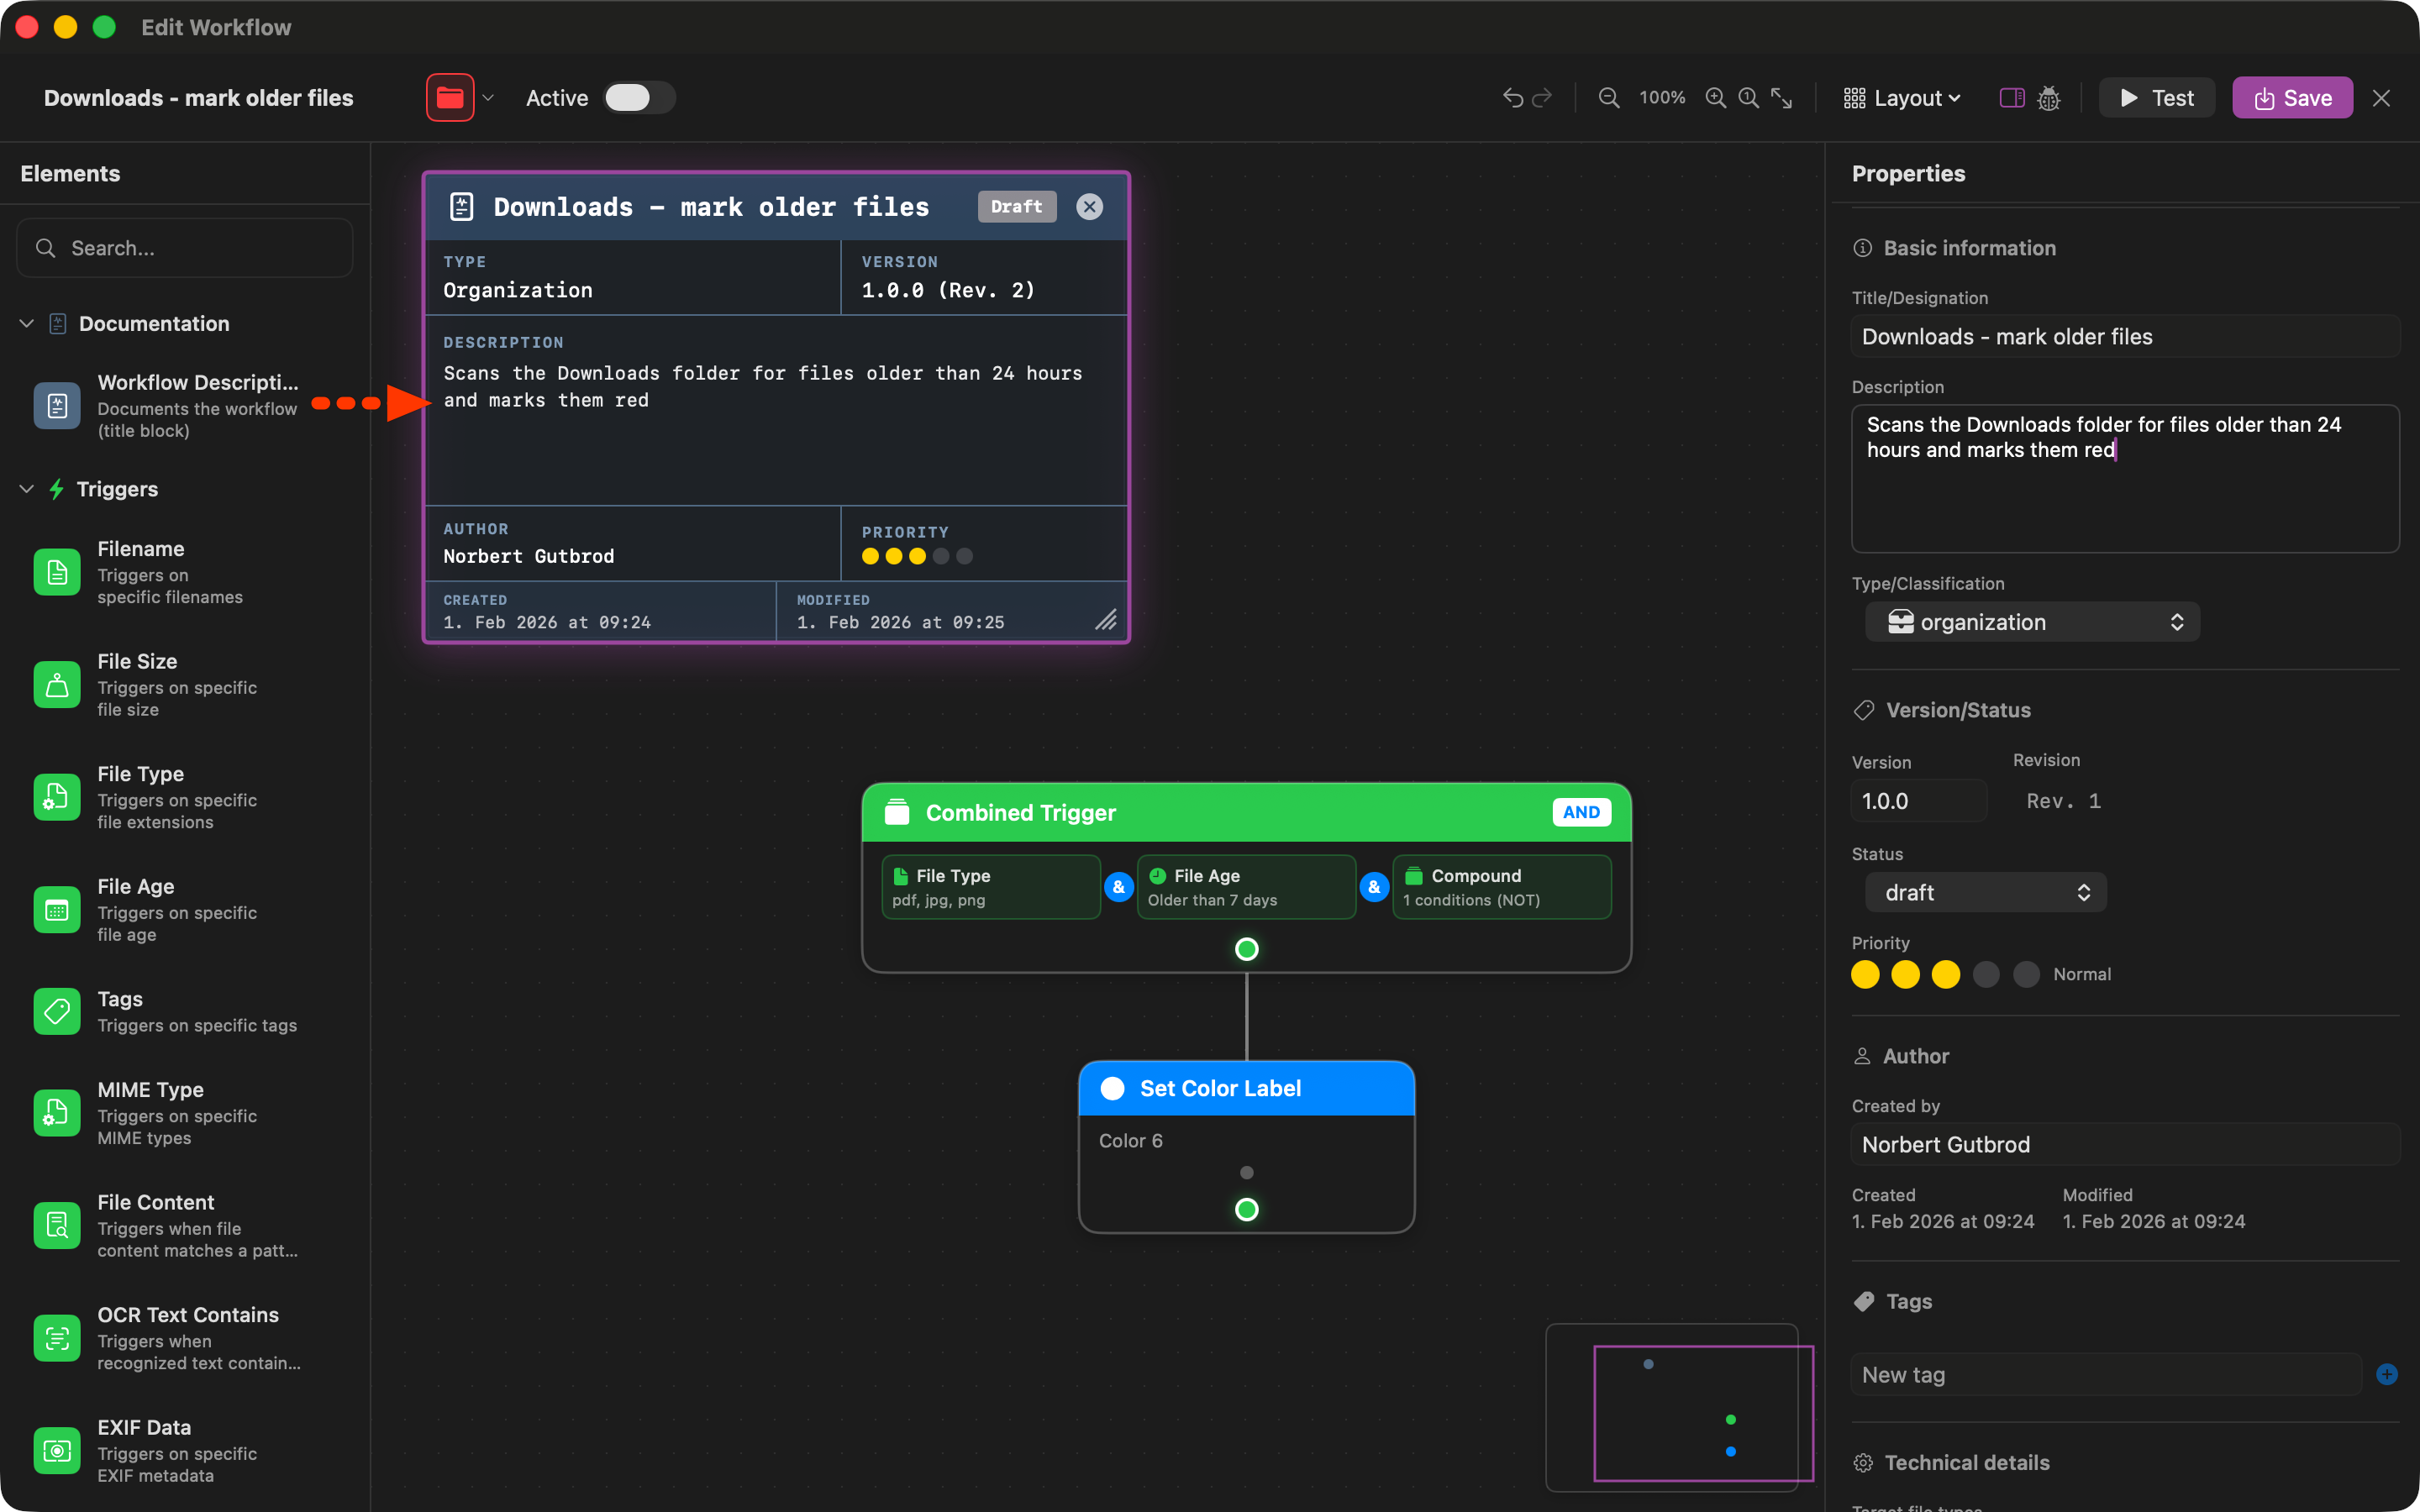Viewport: 2420px width, 1512px height.
Task: Click the File Age Older than 7 days chip
Action: [x=1246, y=887]
